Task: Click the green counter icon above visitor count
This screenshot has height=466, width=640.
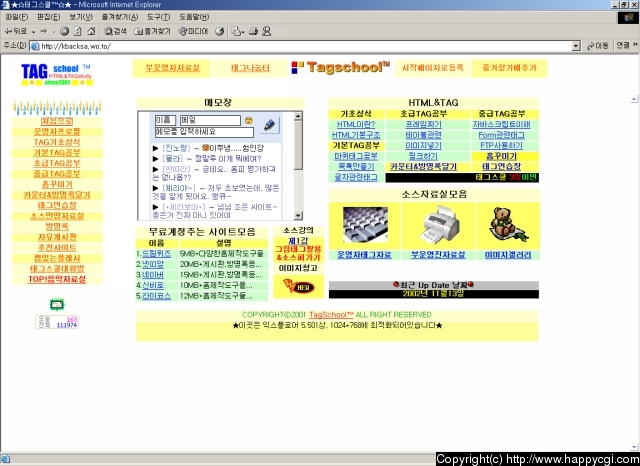Action: [x=57, y=304]
